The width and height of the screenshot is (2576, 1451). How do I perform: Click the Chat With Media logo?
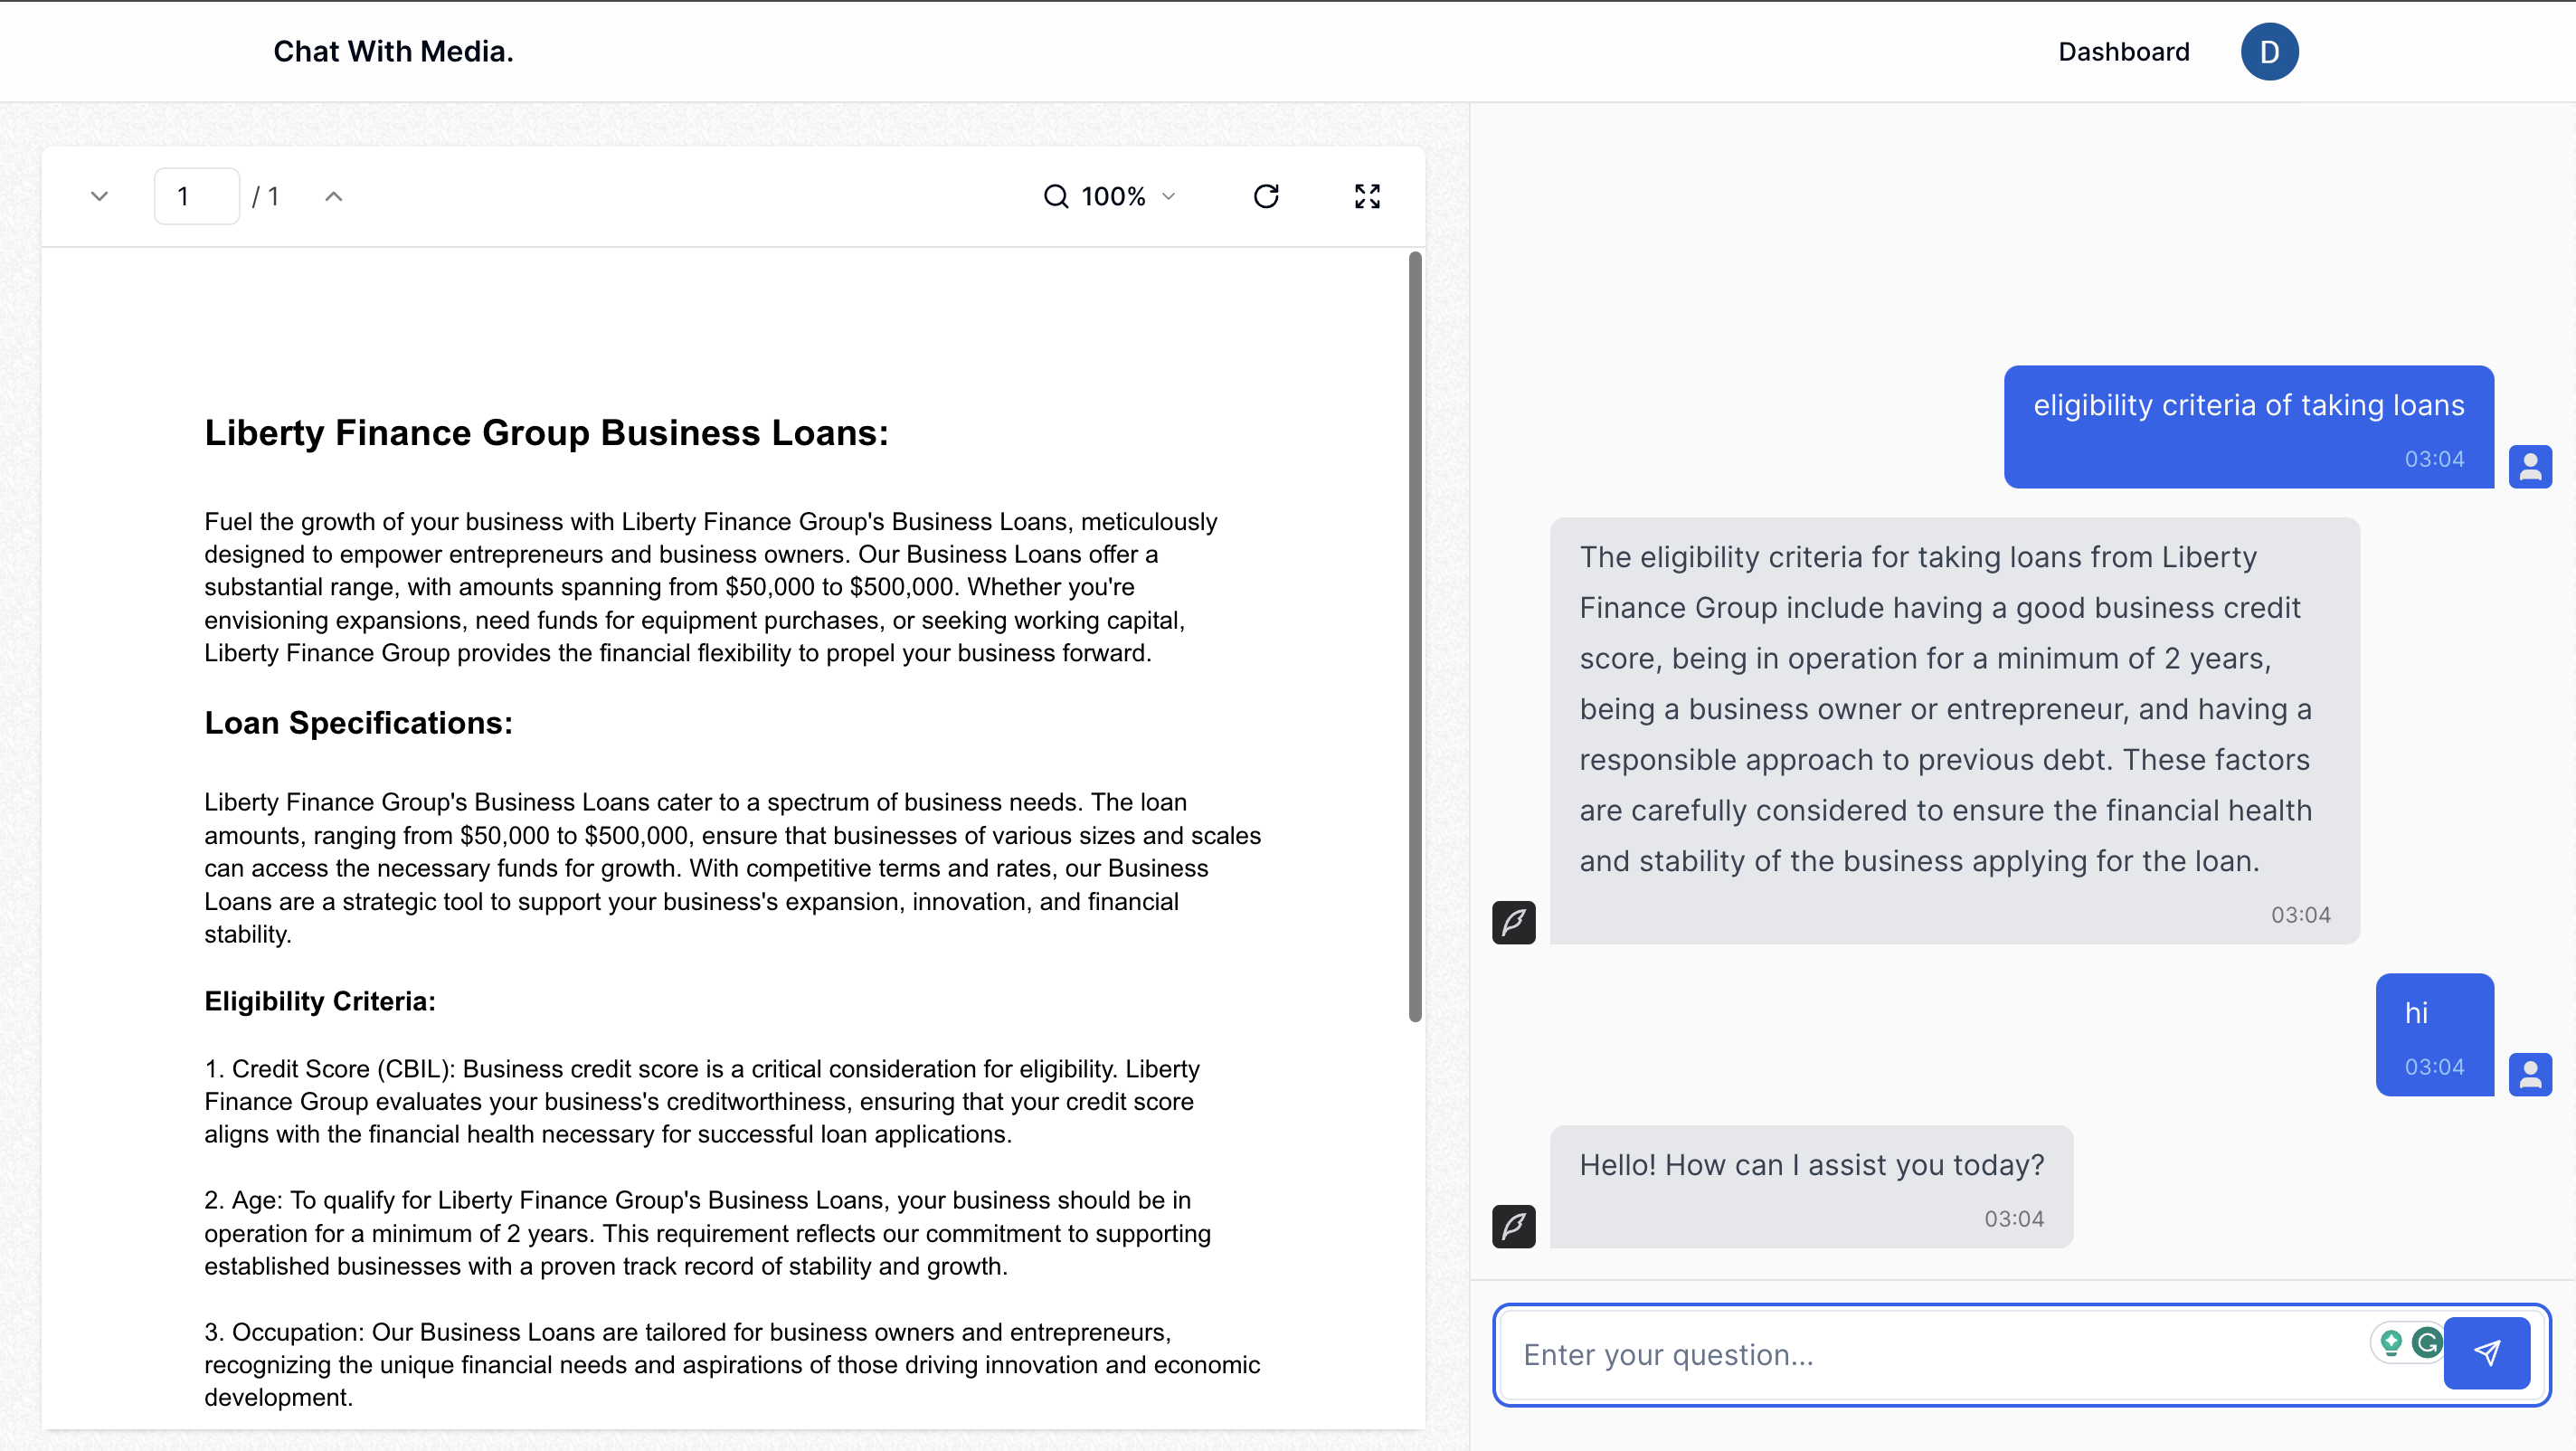[x=393, y=52]
